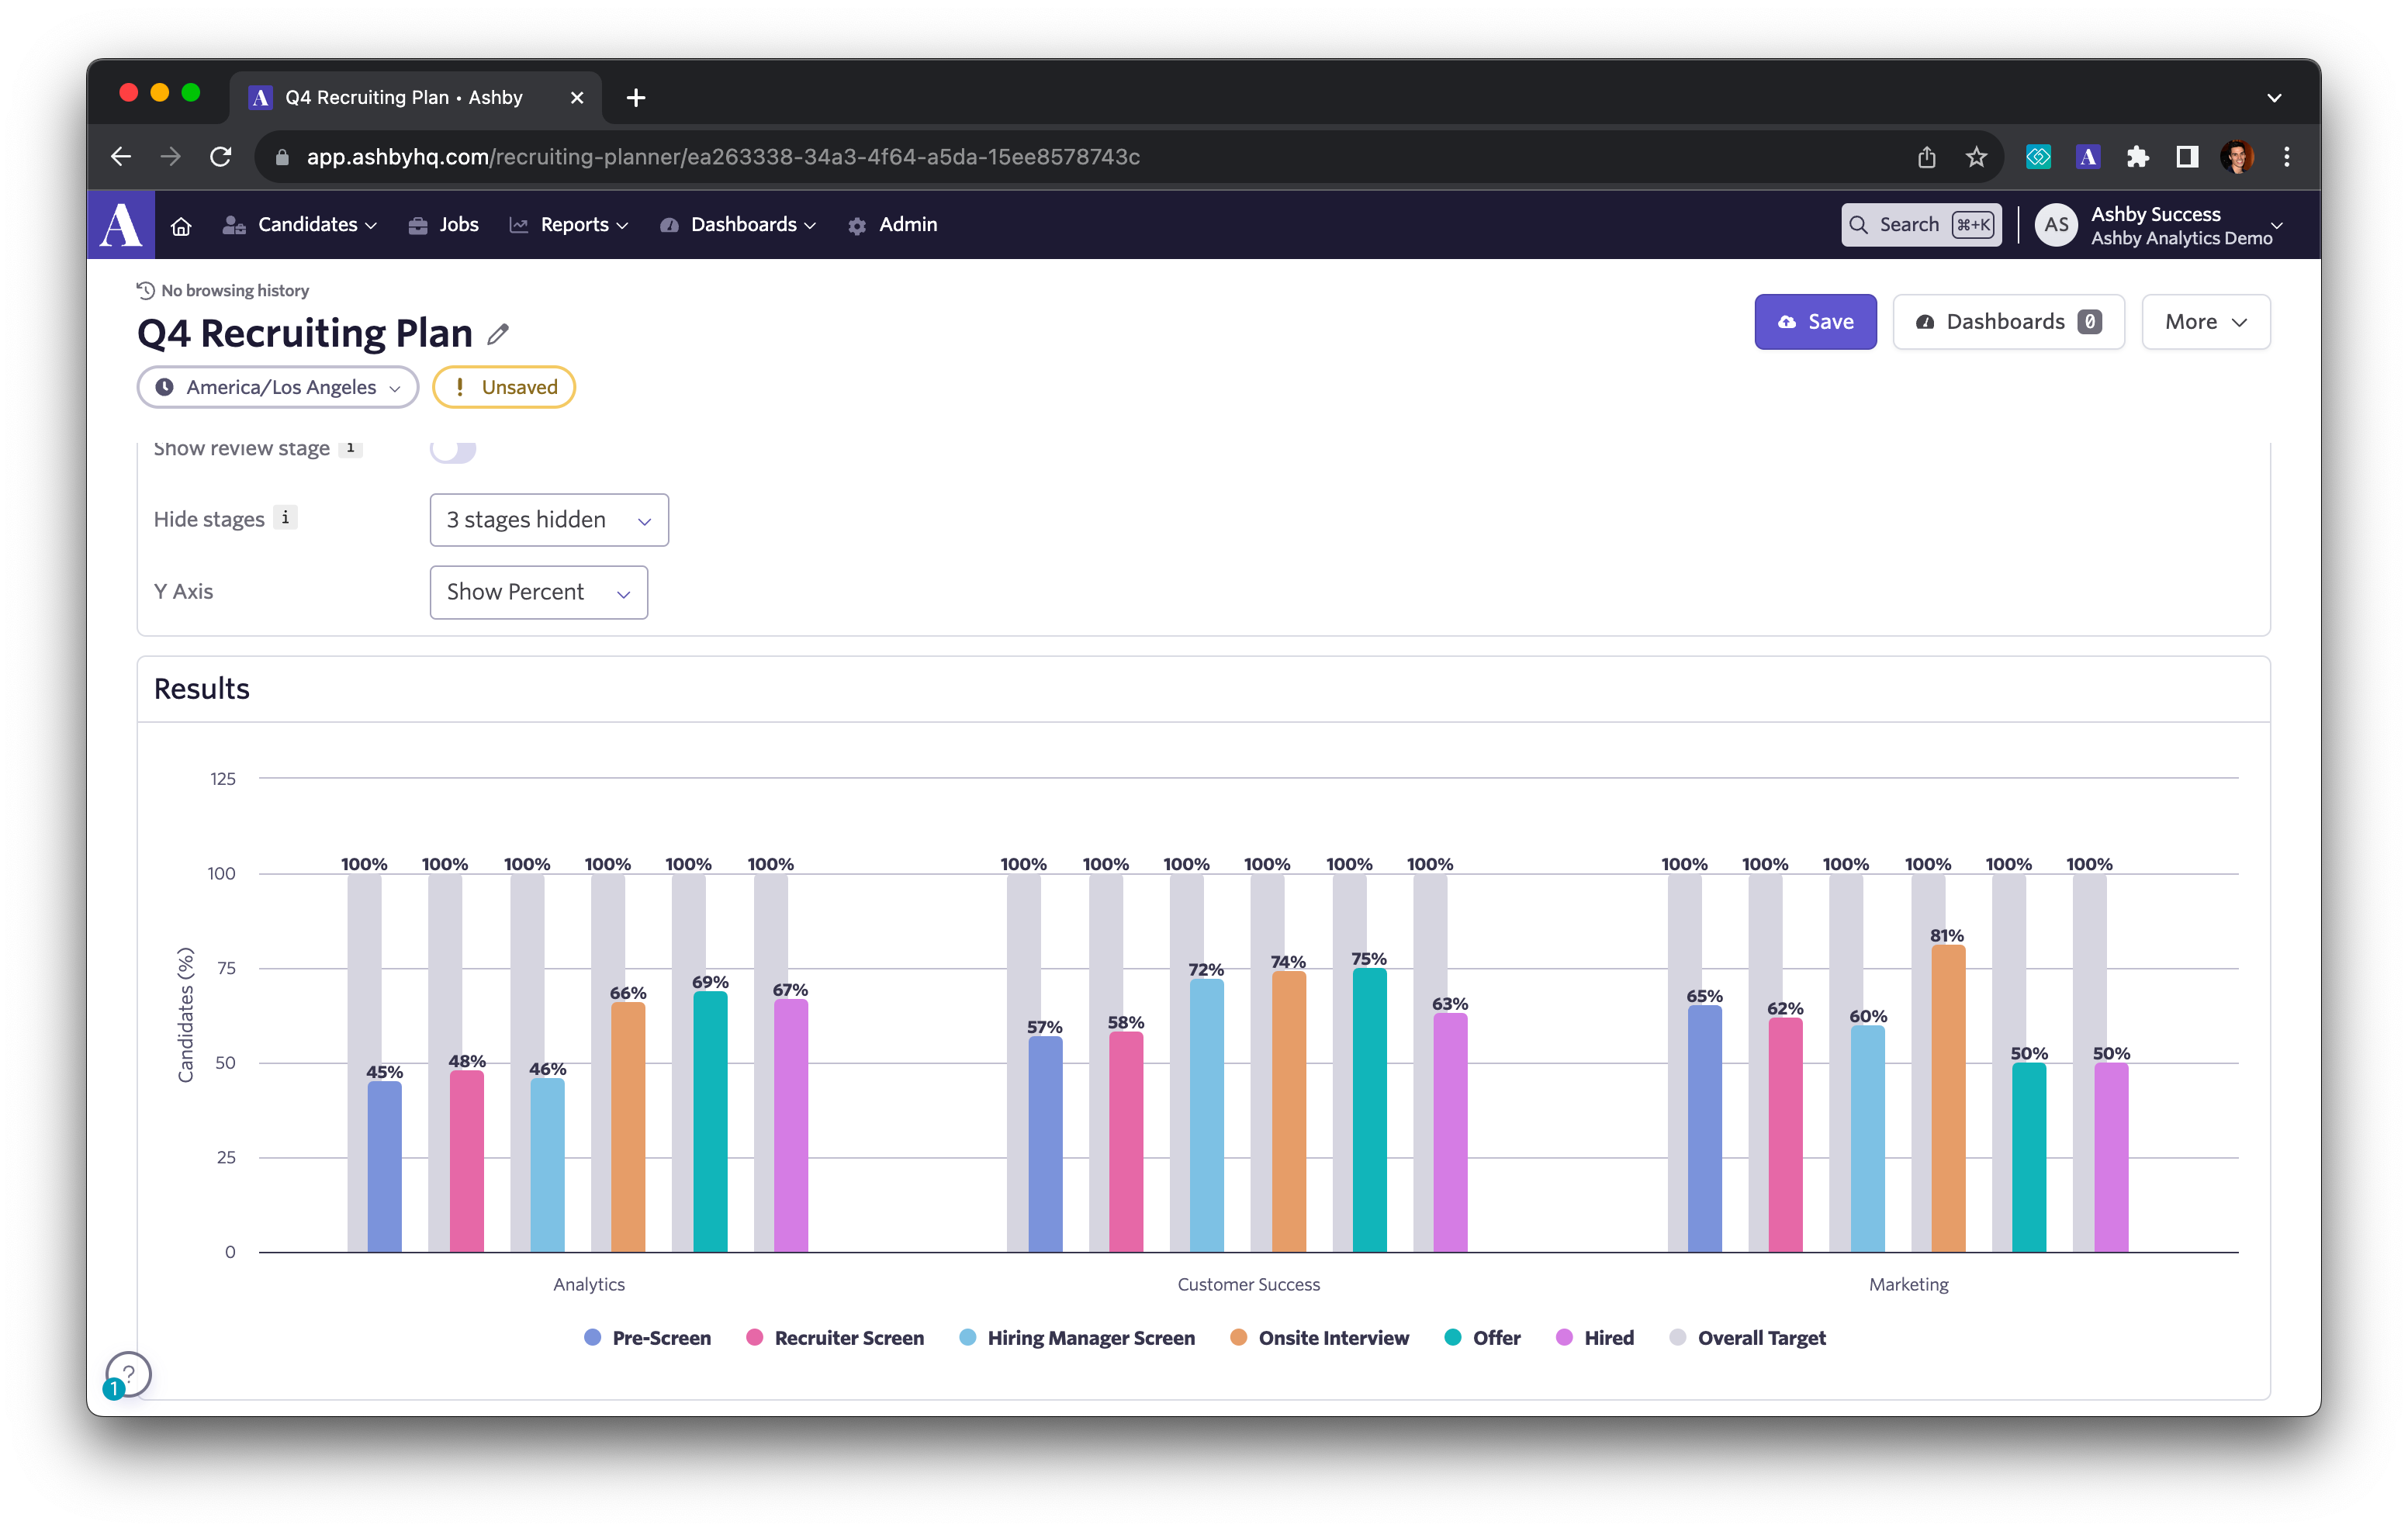The width and height of the screenshot is (2408, 1531).
Task: Click the Dashboards 0 button
Action: click(x=2008, y=321)
